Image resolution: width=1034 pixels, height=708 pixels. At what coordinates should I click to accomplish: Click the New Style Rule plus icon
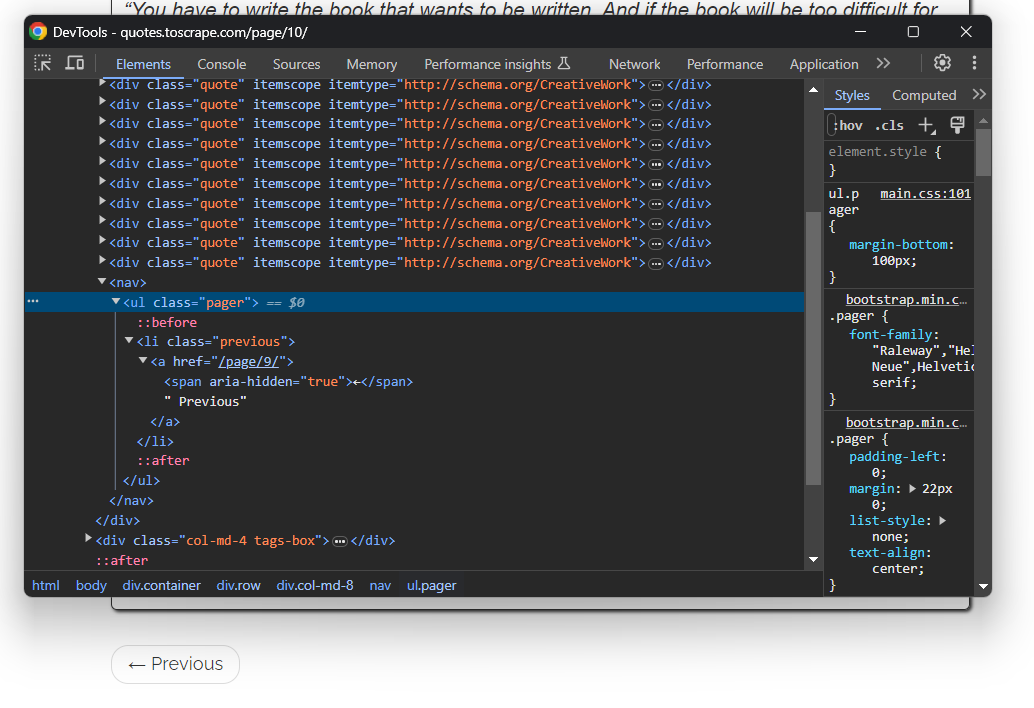(x=923, y=125)
